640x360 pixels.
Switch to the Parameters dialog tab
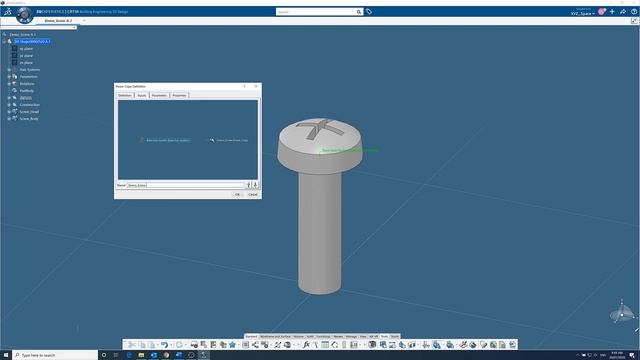(159, 95)
